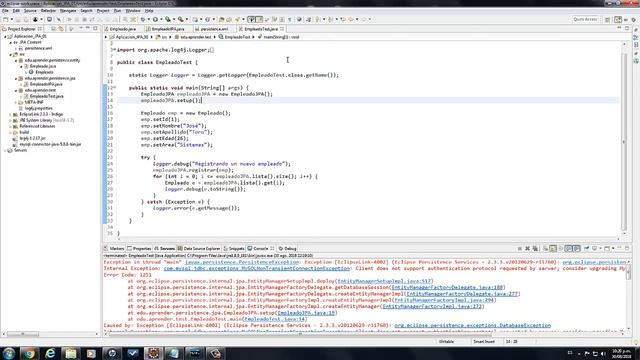Click the Open Console icon
The height and width of the screenshot is (360, 640).
(607, 248)
